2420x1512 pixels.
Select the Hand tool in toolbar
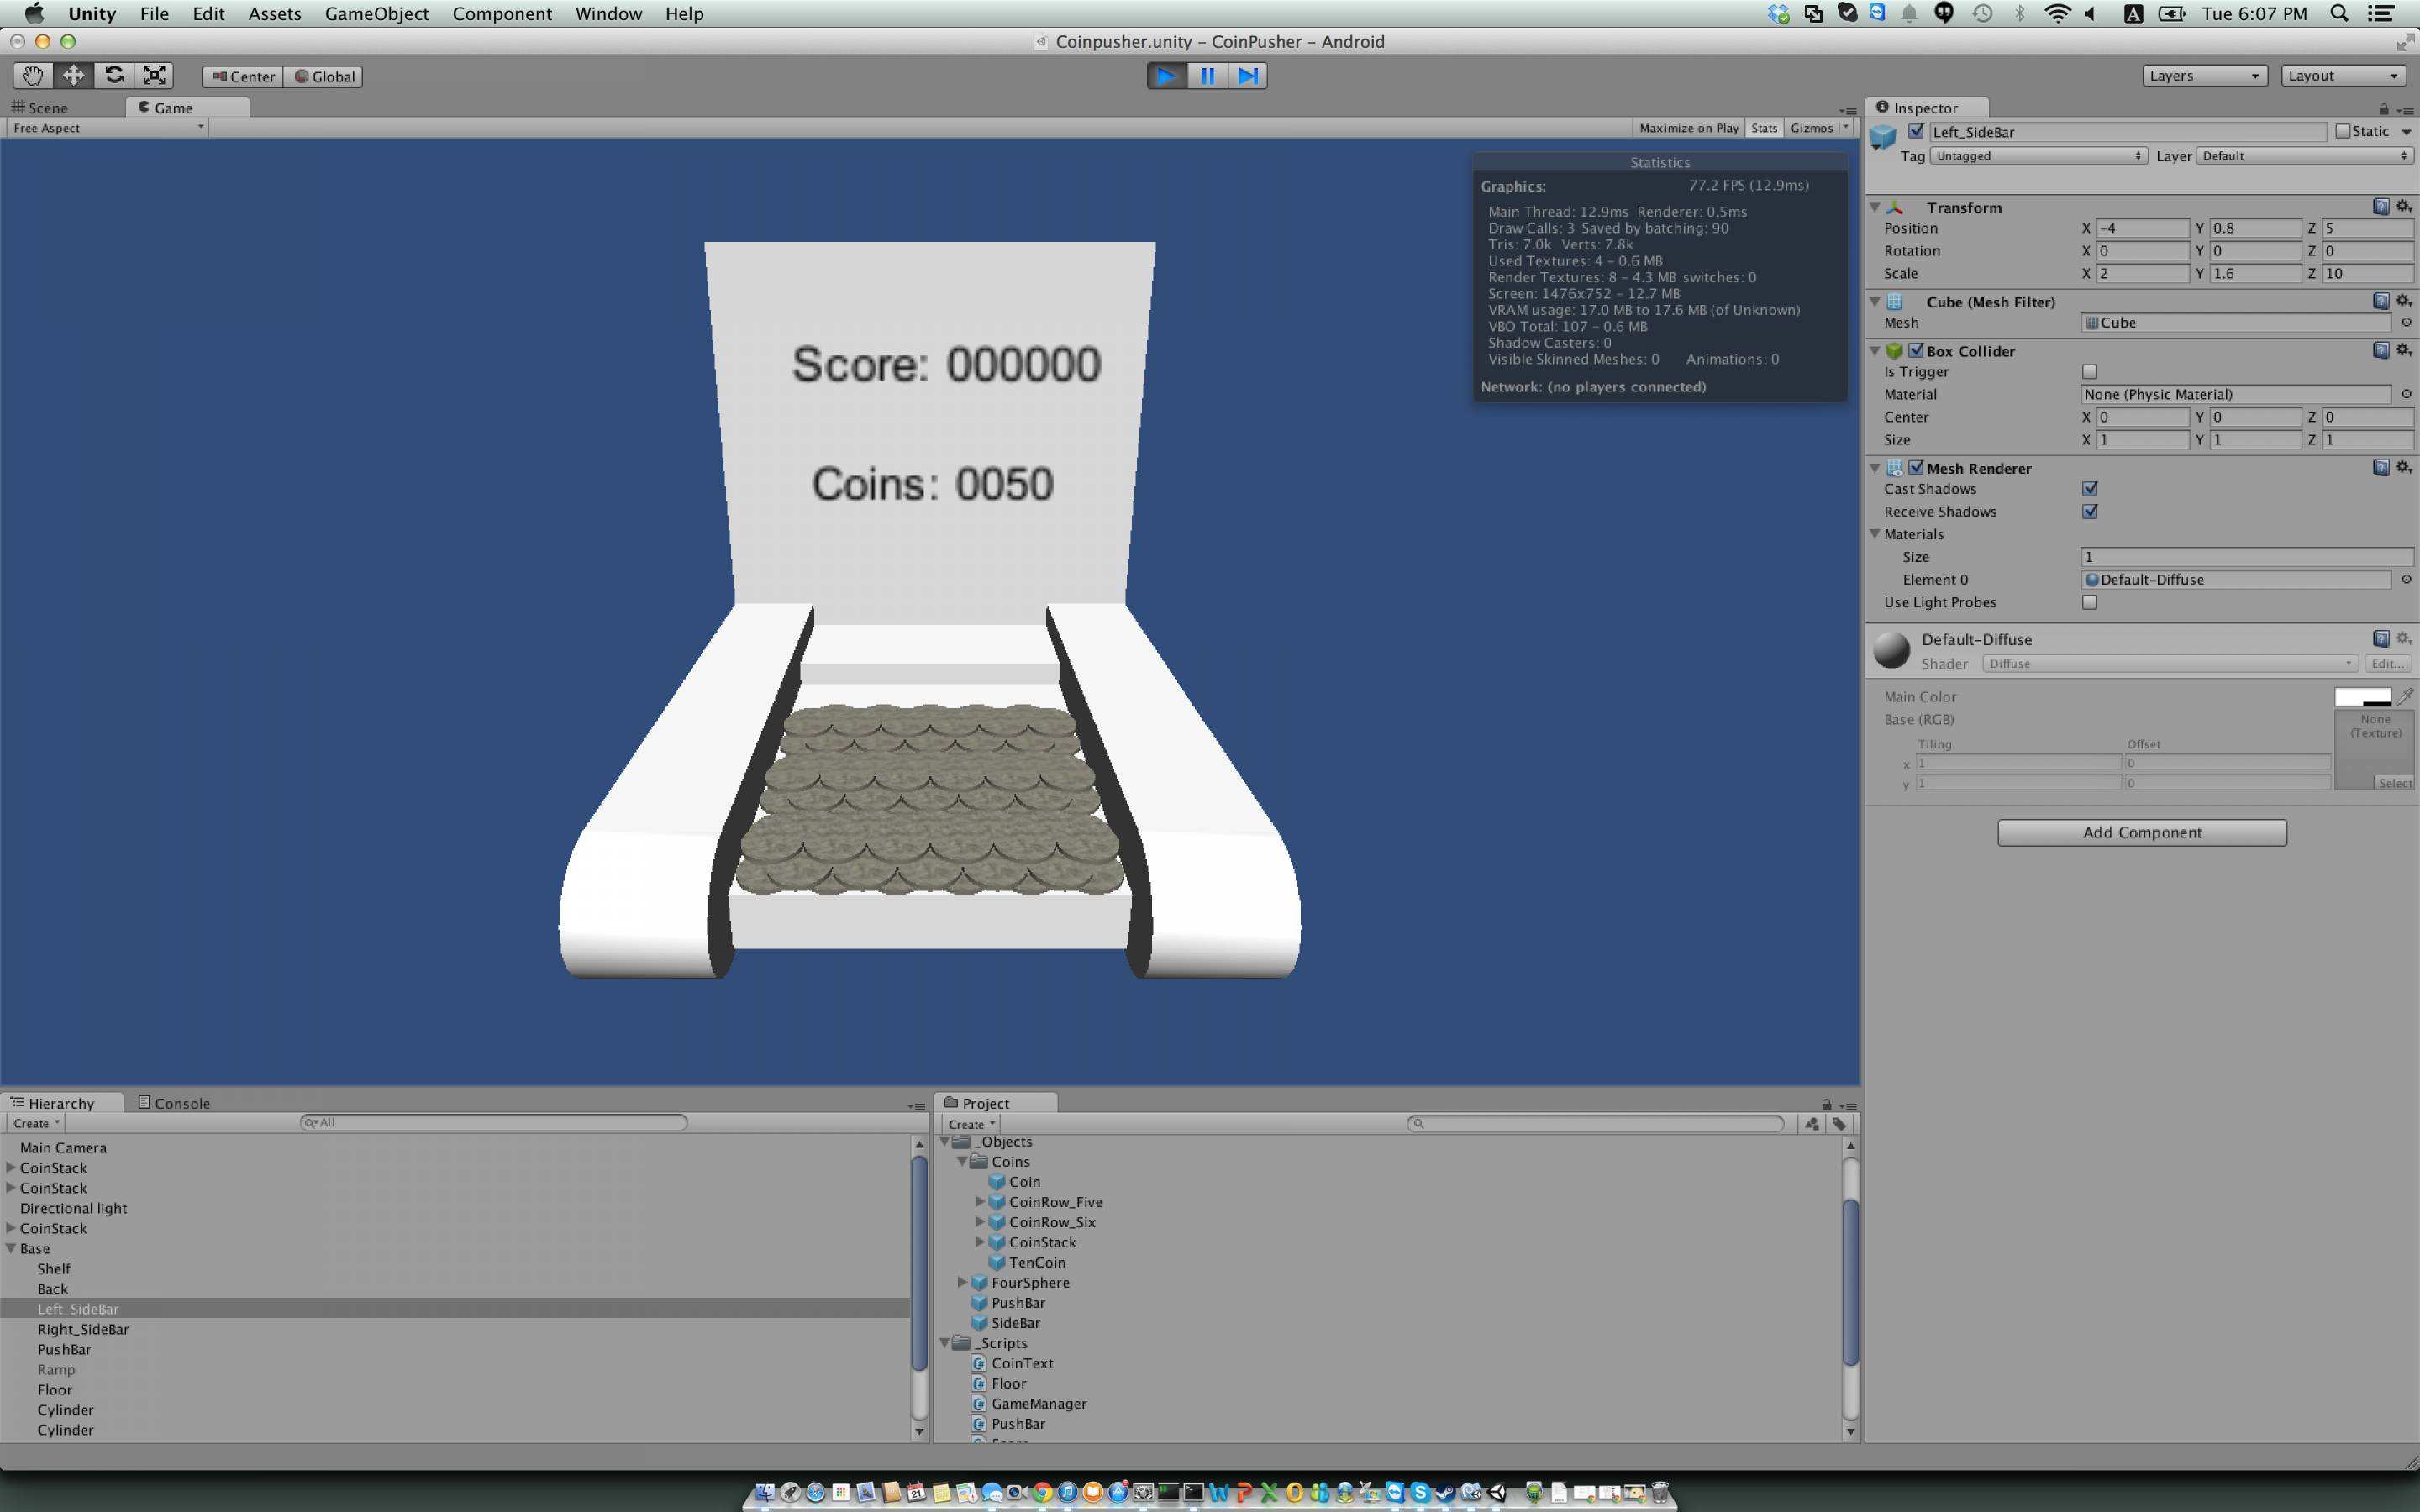coord(32,76)
